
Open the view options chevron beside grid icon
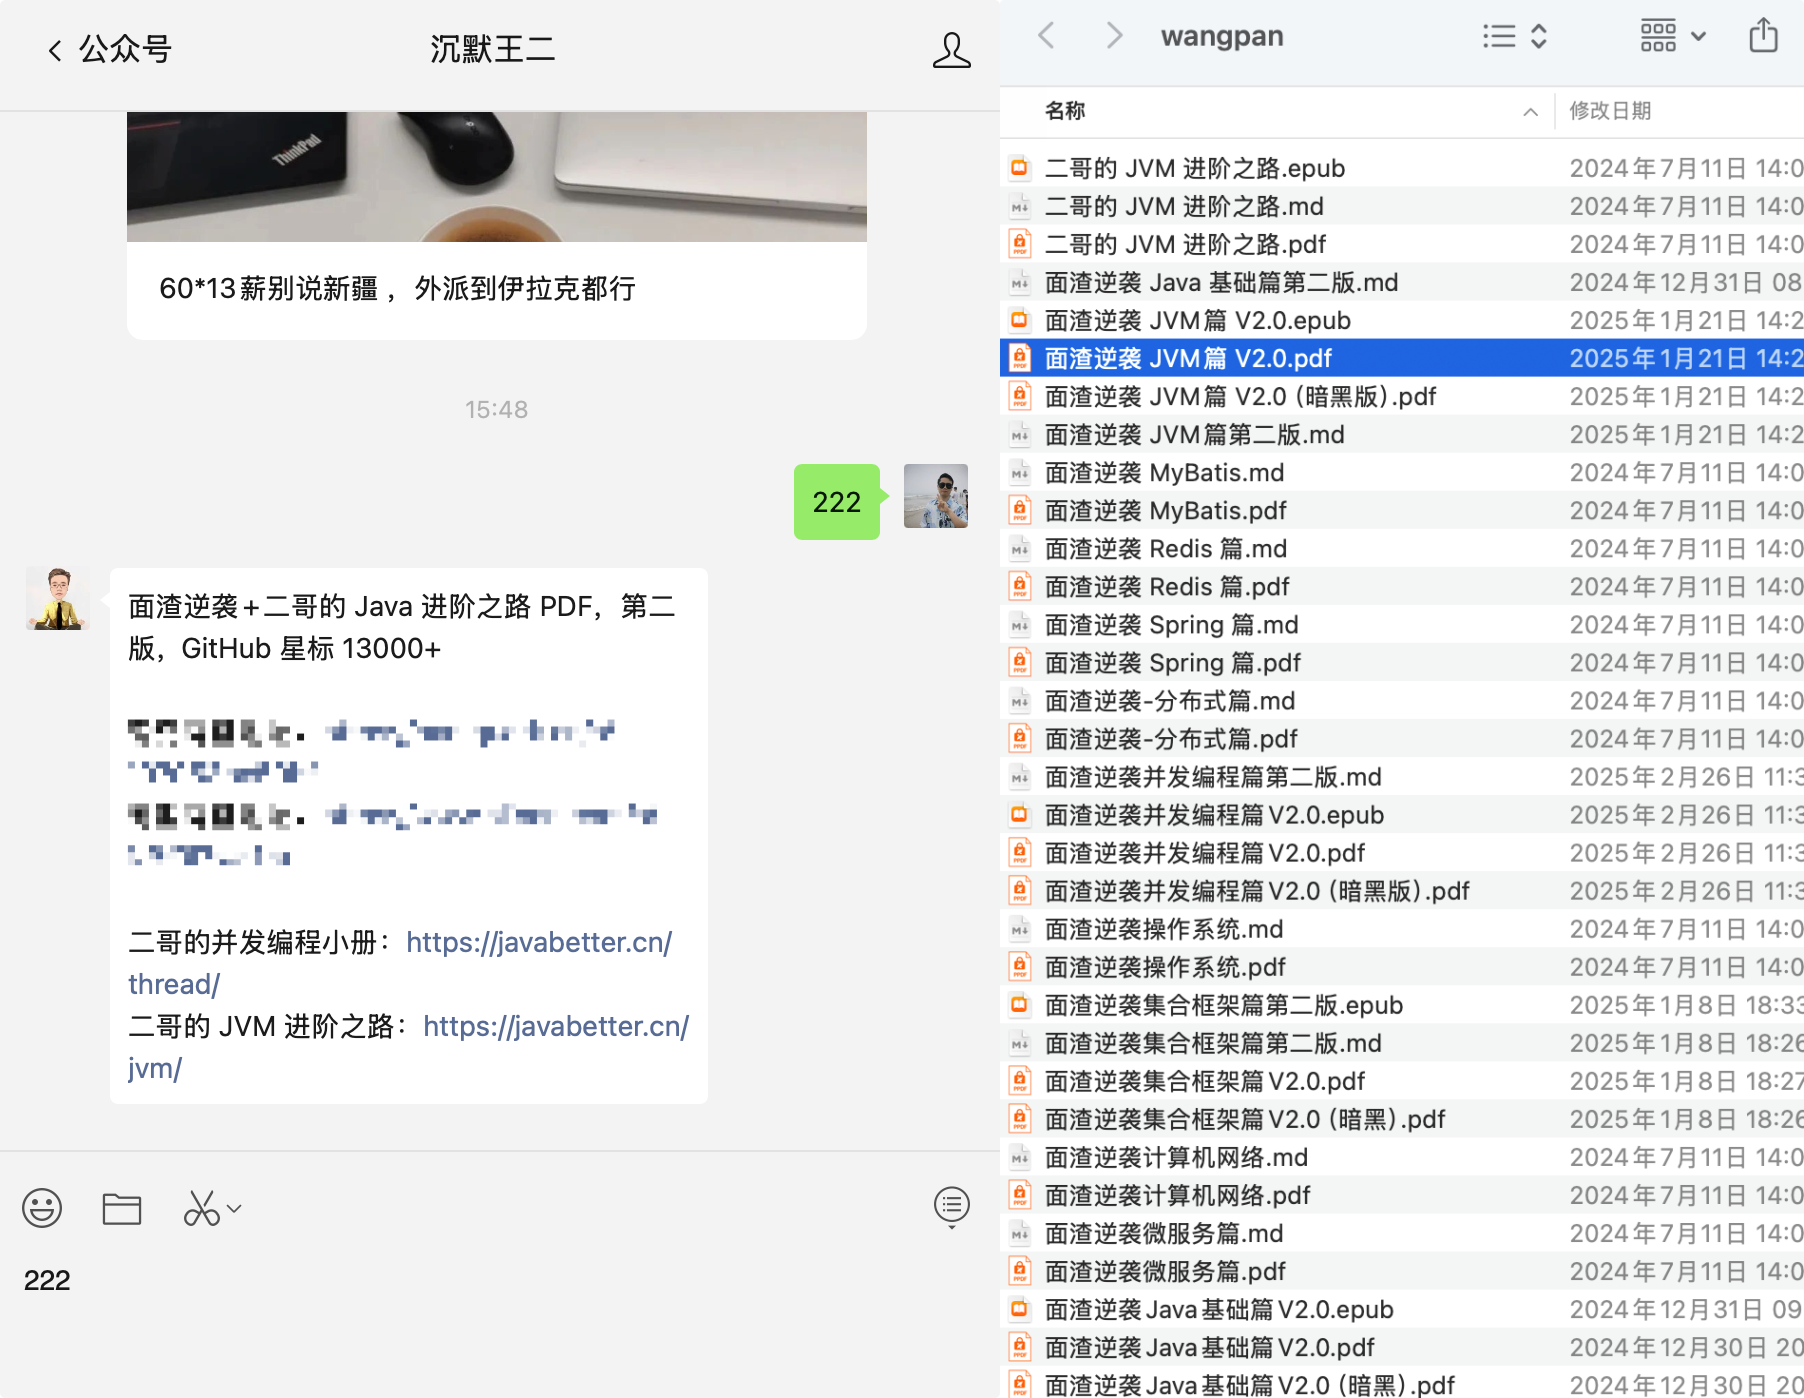pos(1697,37)
